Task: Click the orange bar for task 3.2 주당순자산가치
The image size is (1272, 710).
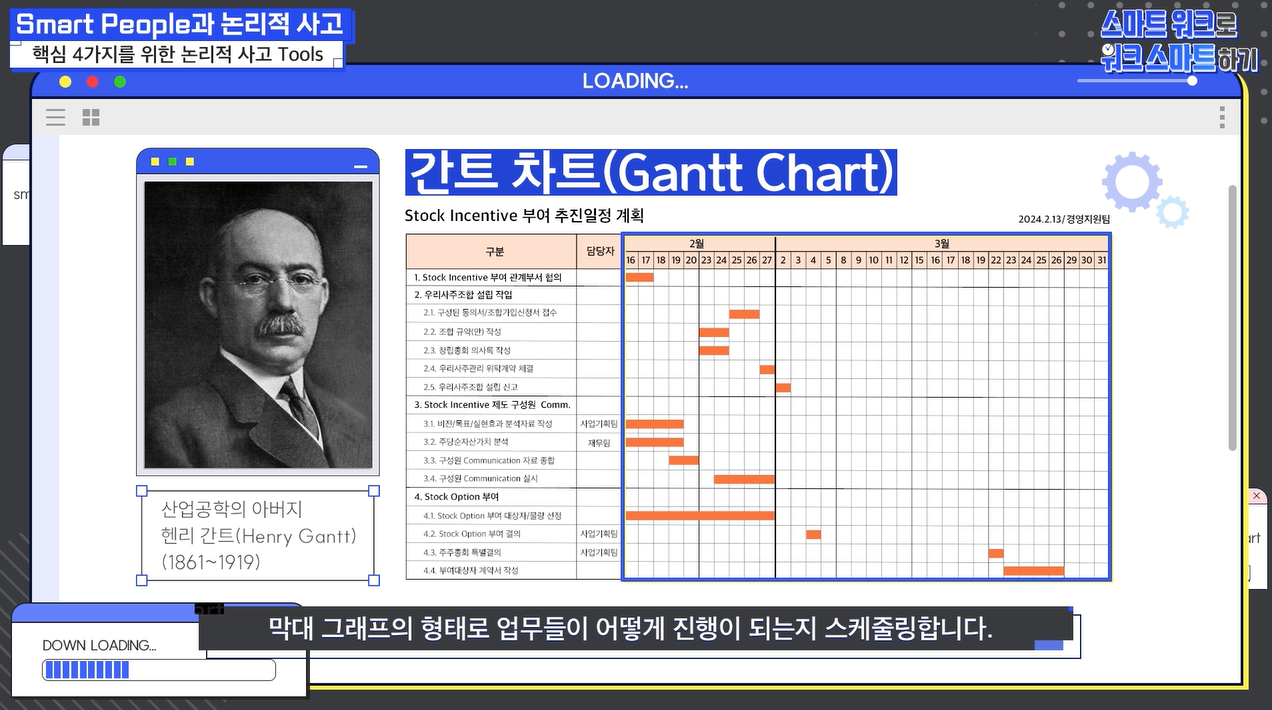Action: click(x=655, y=442)
